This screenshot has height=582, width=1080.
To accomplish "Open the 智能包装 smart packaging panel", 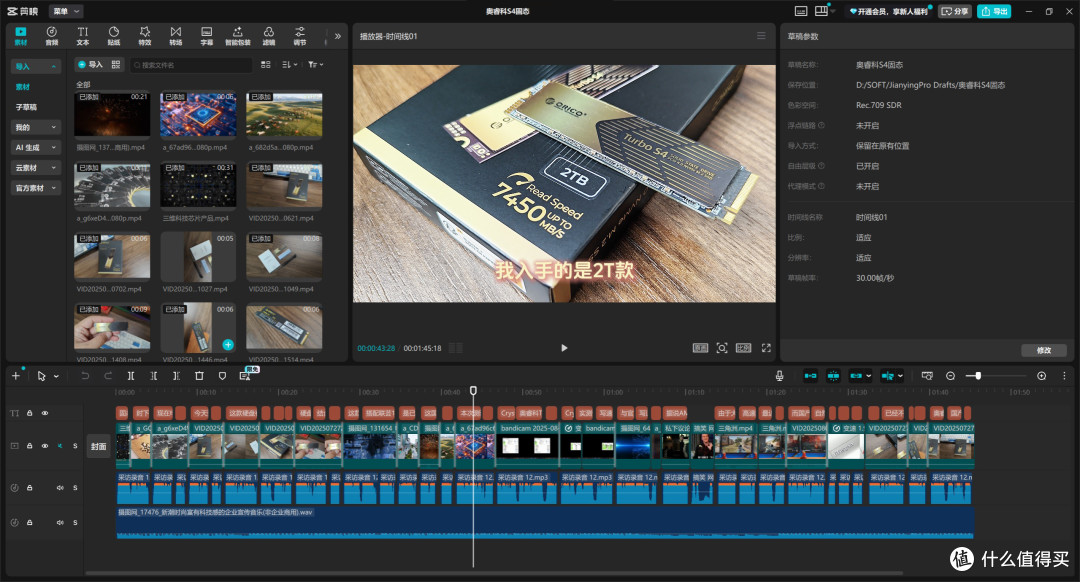I will click(x=238, y=36).
